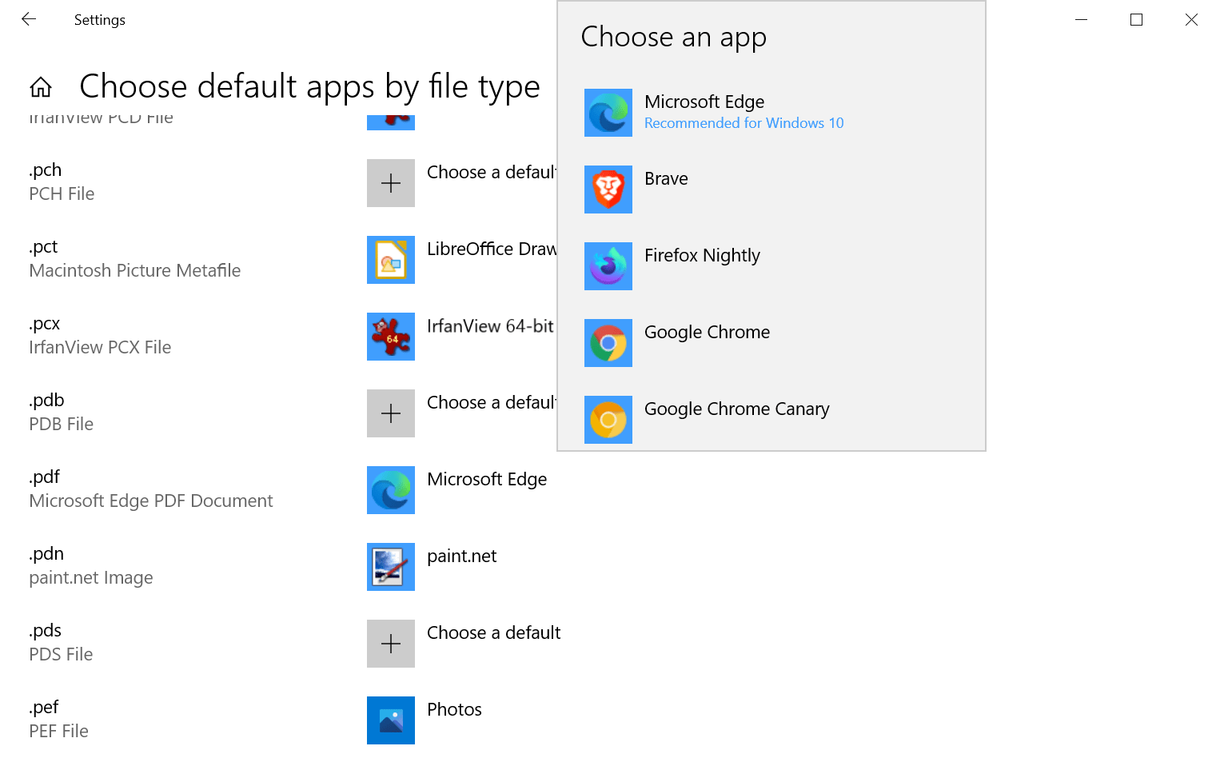Pick Firefox Nightly as the app
This screenshot has width=1220, height=758.
click(771, 266)
